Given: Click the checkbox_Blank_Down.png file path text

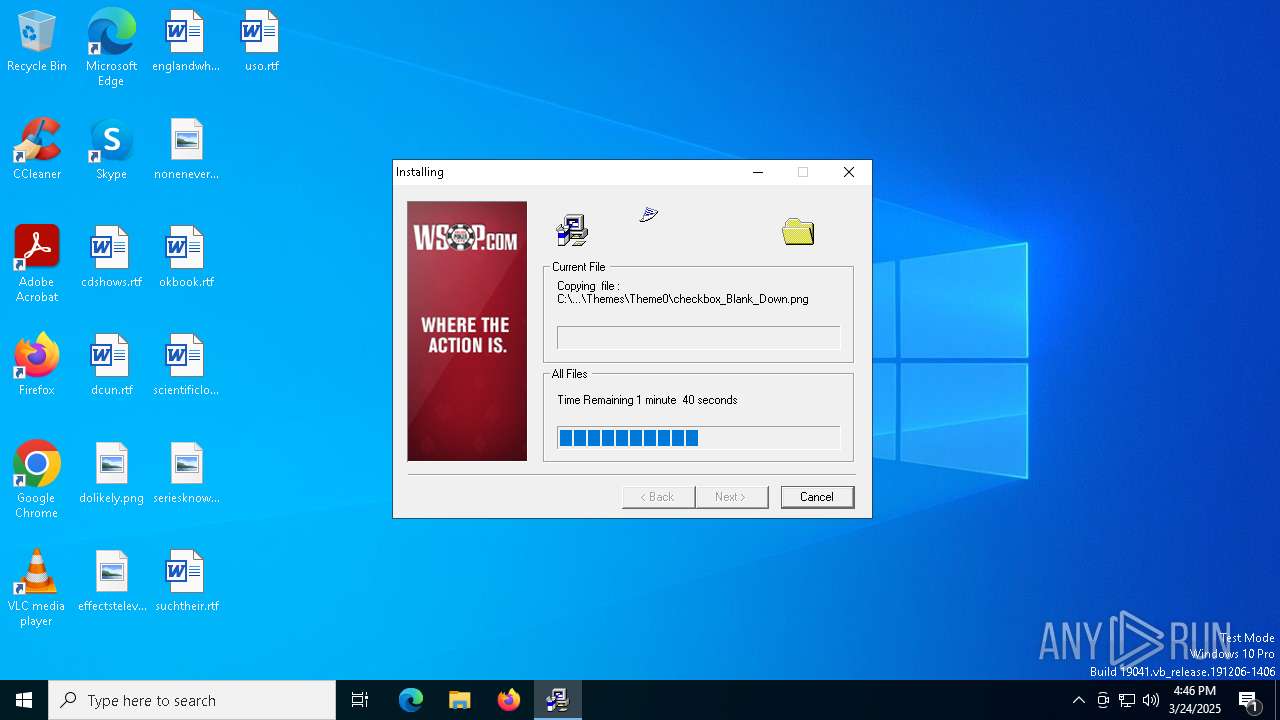Looking at the screenshot, I should 683,299.
